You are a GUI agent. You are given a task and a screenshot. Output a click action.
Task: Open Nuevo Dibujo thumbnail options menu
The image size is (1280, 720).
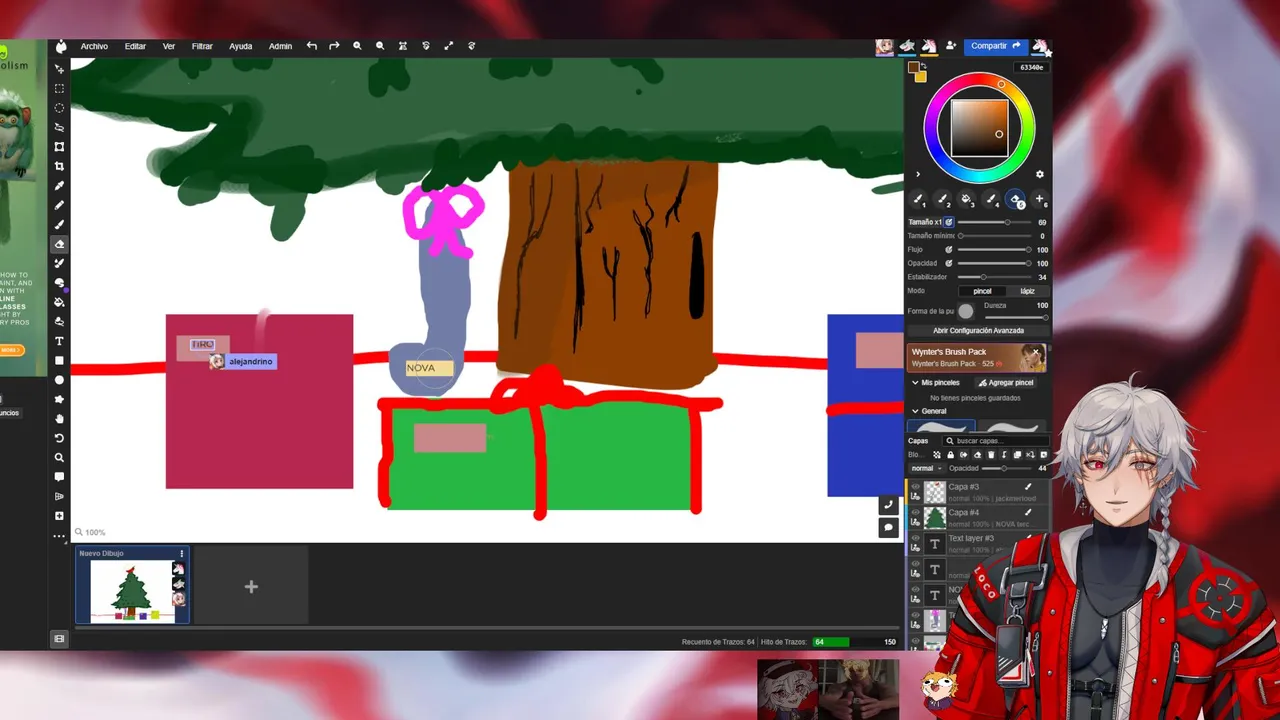181,553
